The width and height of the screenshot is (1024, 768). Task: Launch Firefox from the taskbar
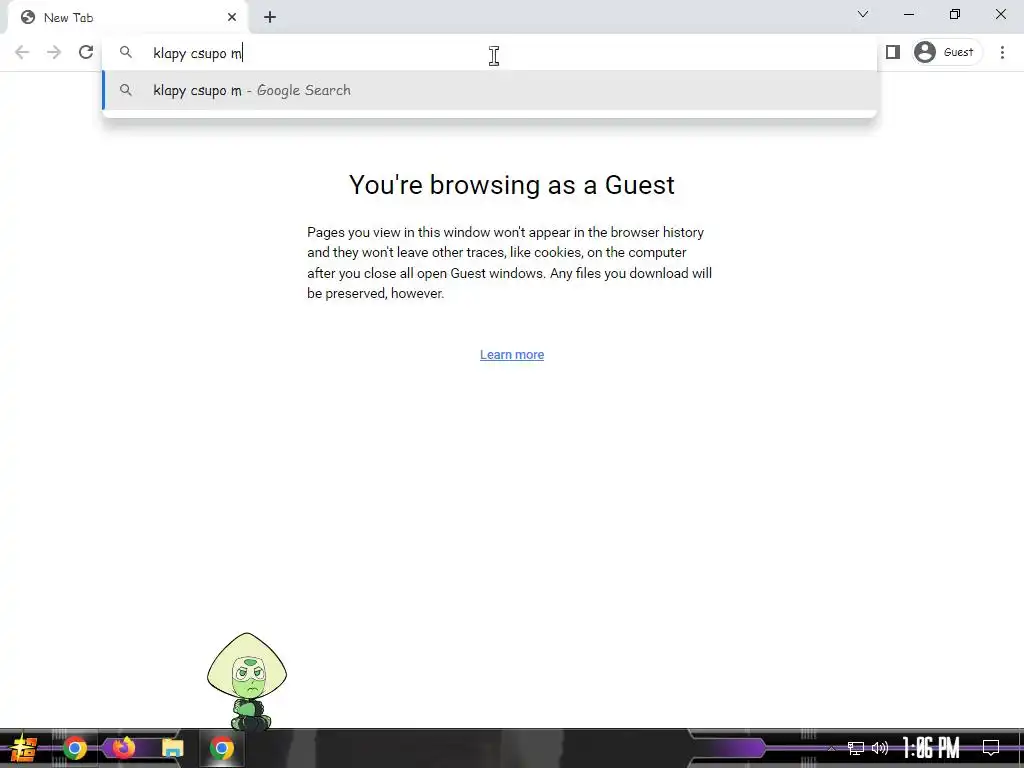(123, 748)
